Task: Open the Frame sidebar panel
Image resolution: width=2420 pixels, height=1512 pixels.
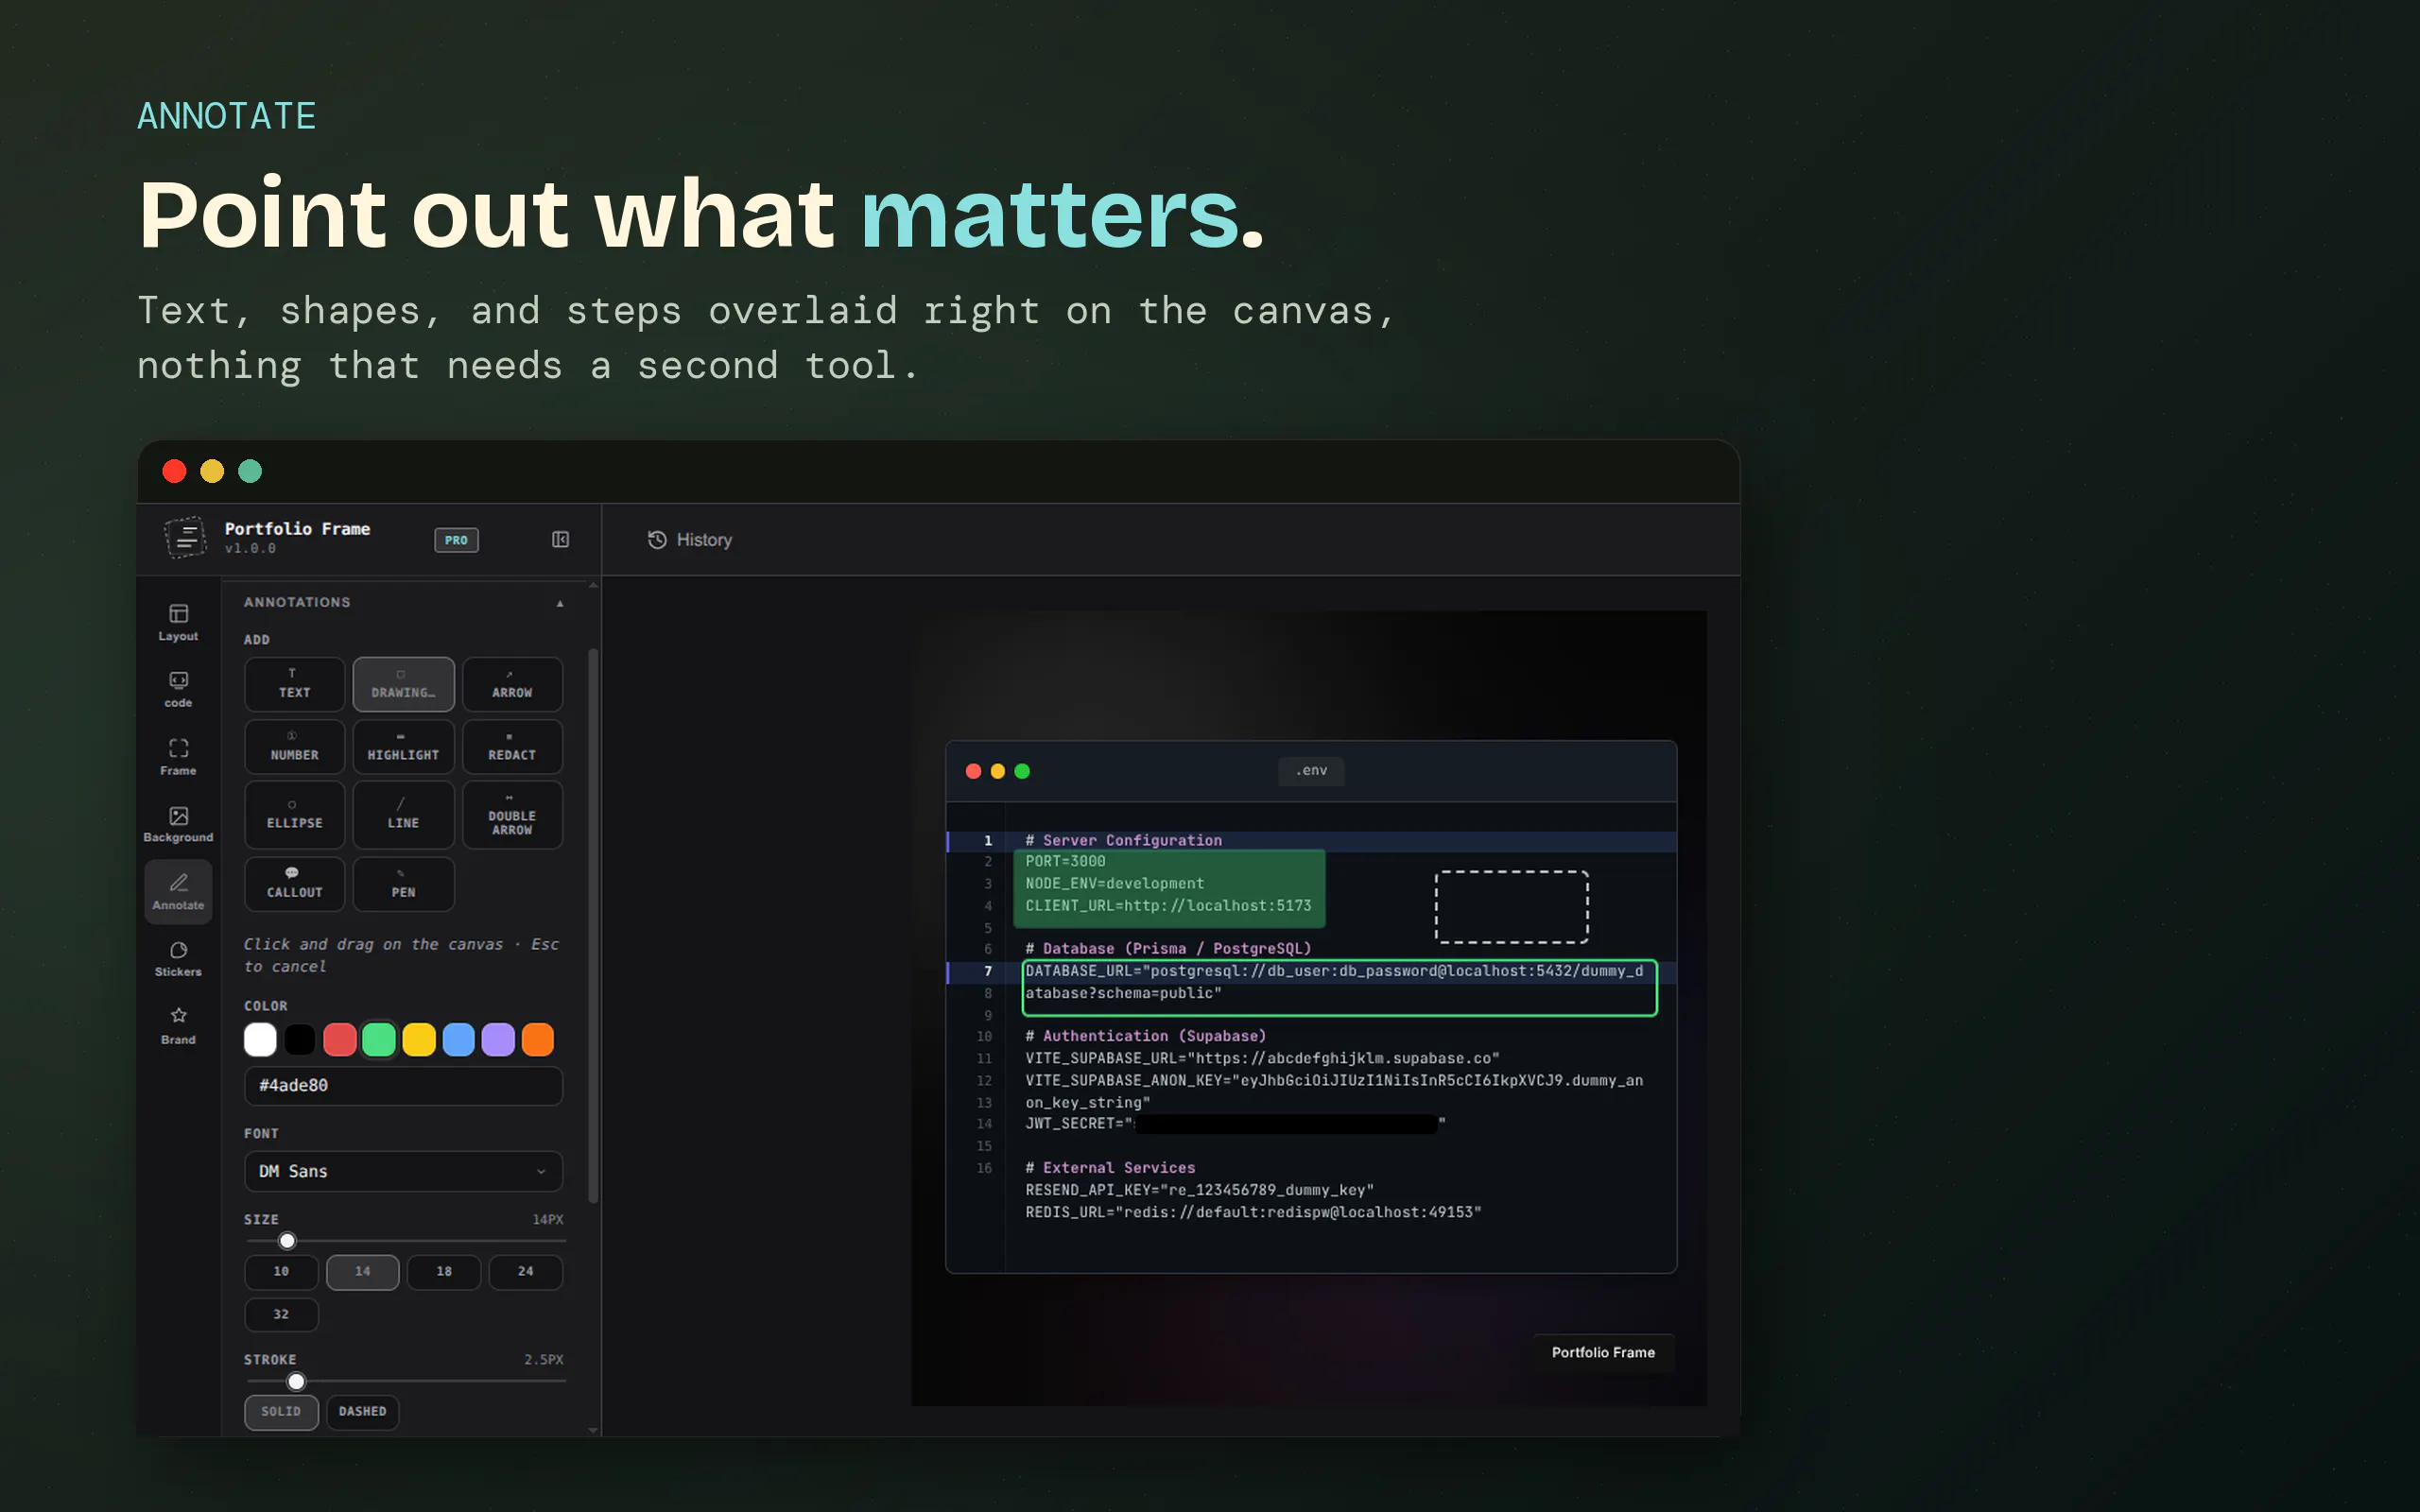Action: tap(178, 757)
